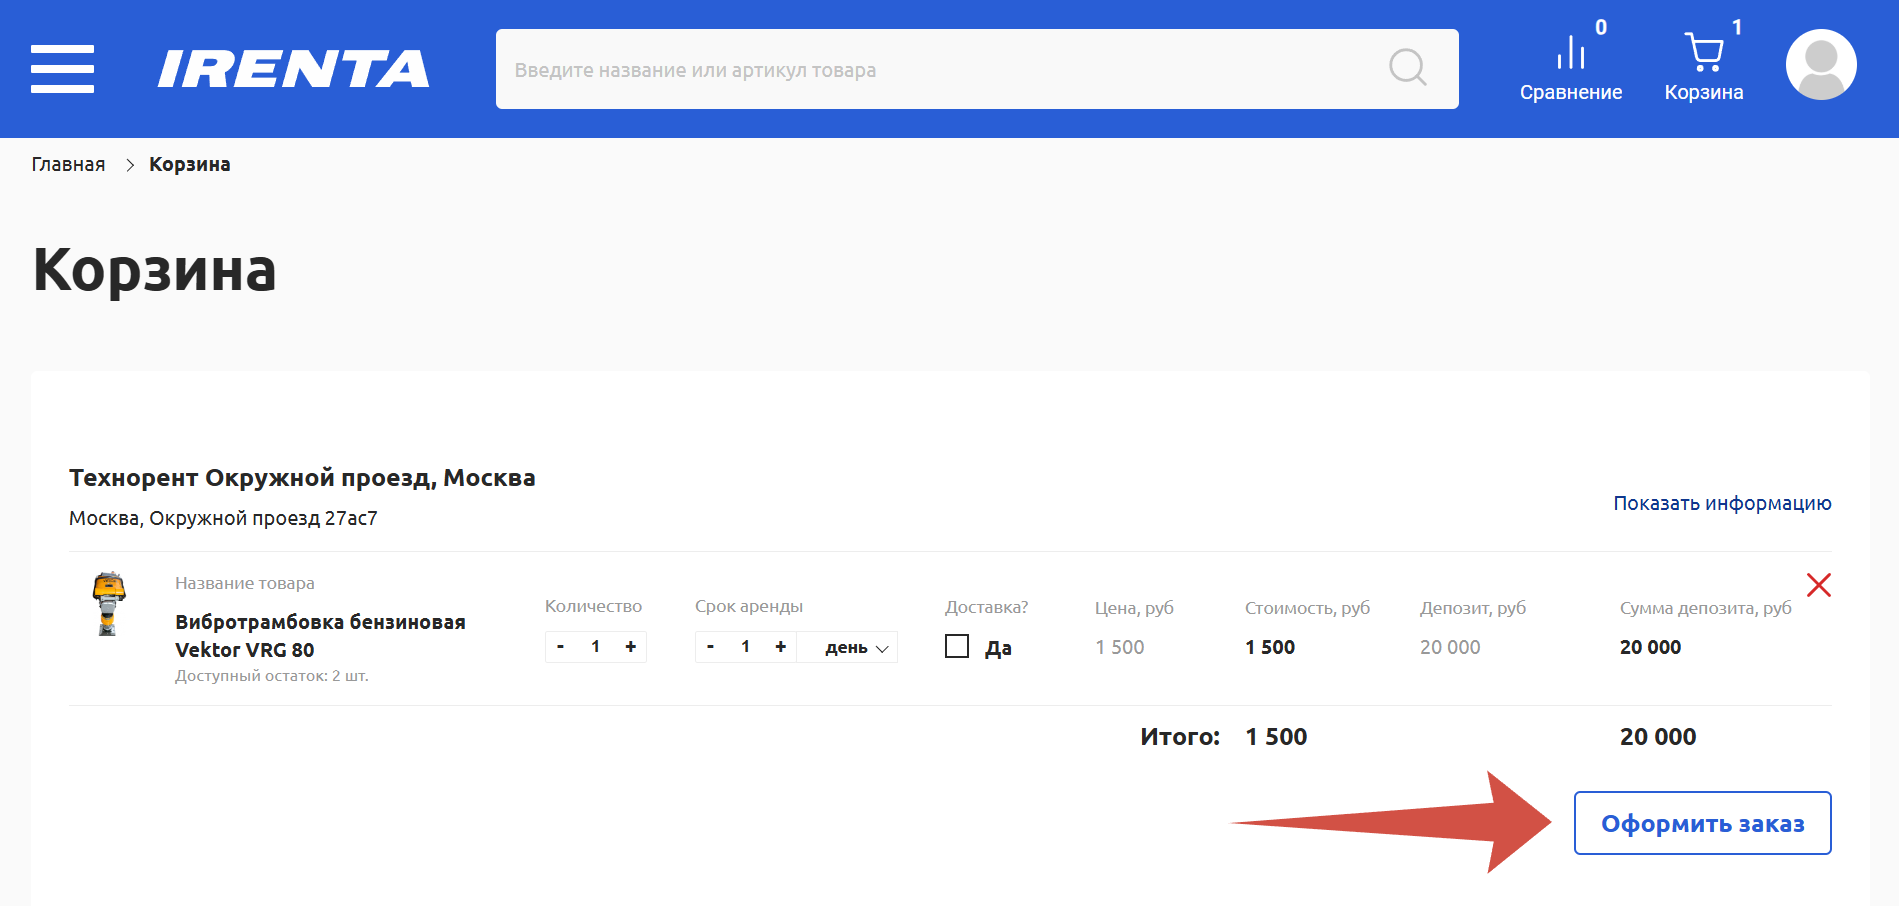Increase Срок аренды with plus button

[780, 647]
